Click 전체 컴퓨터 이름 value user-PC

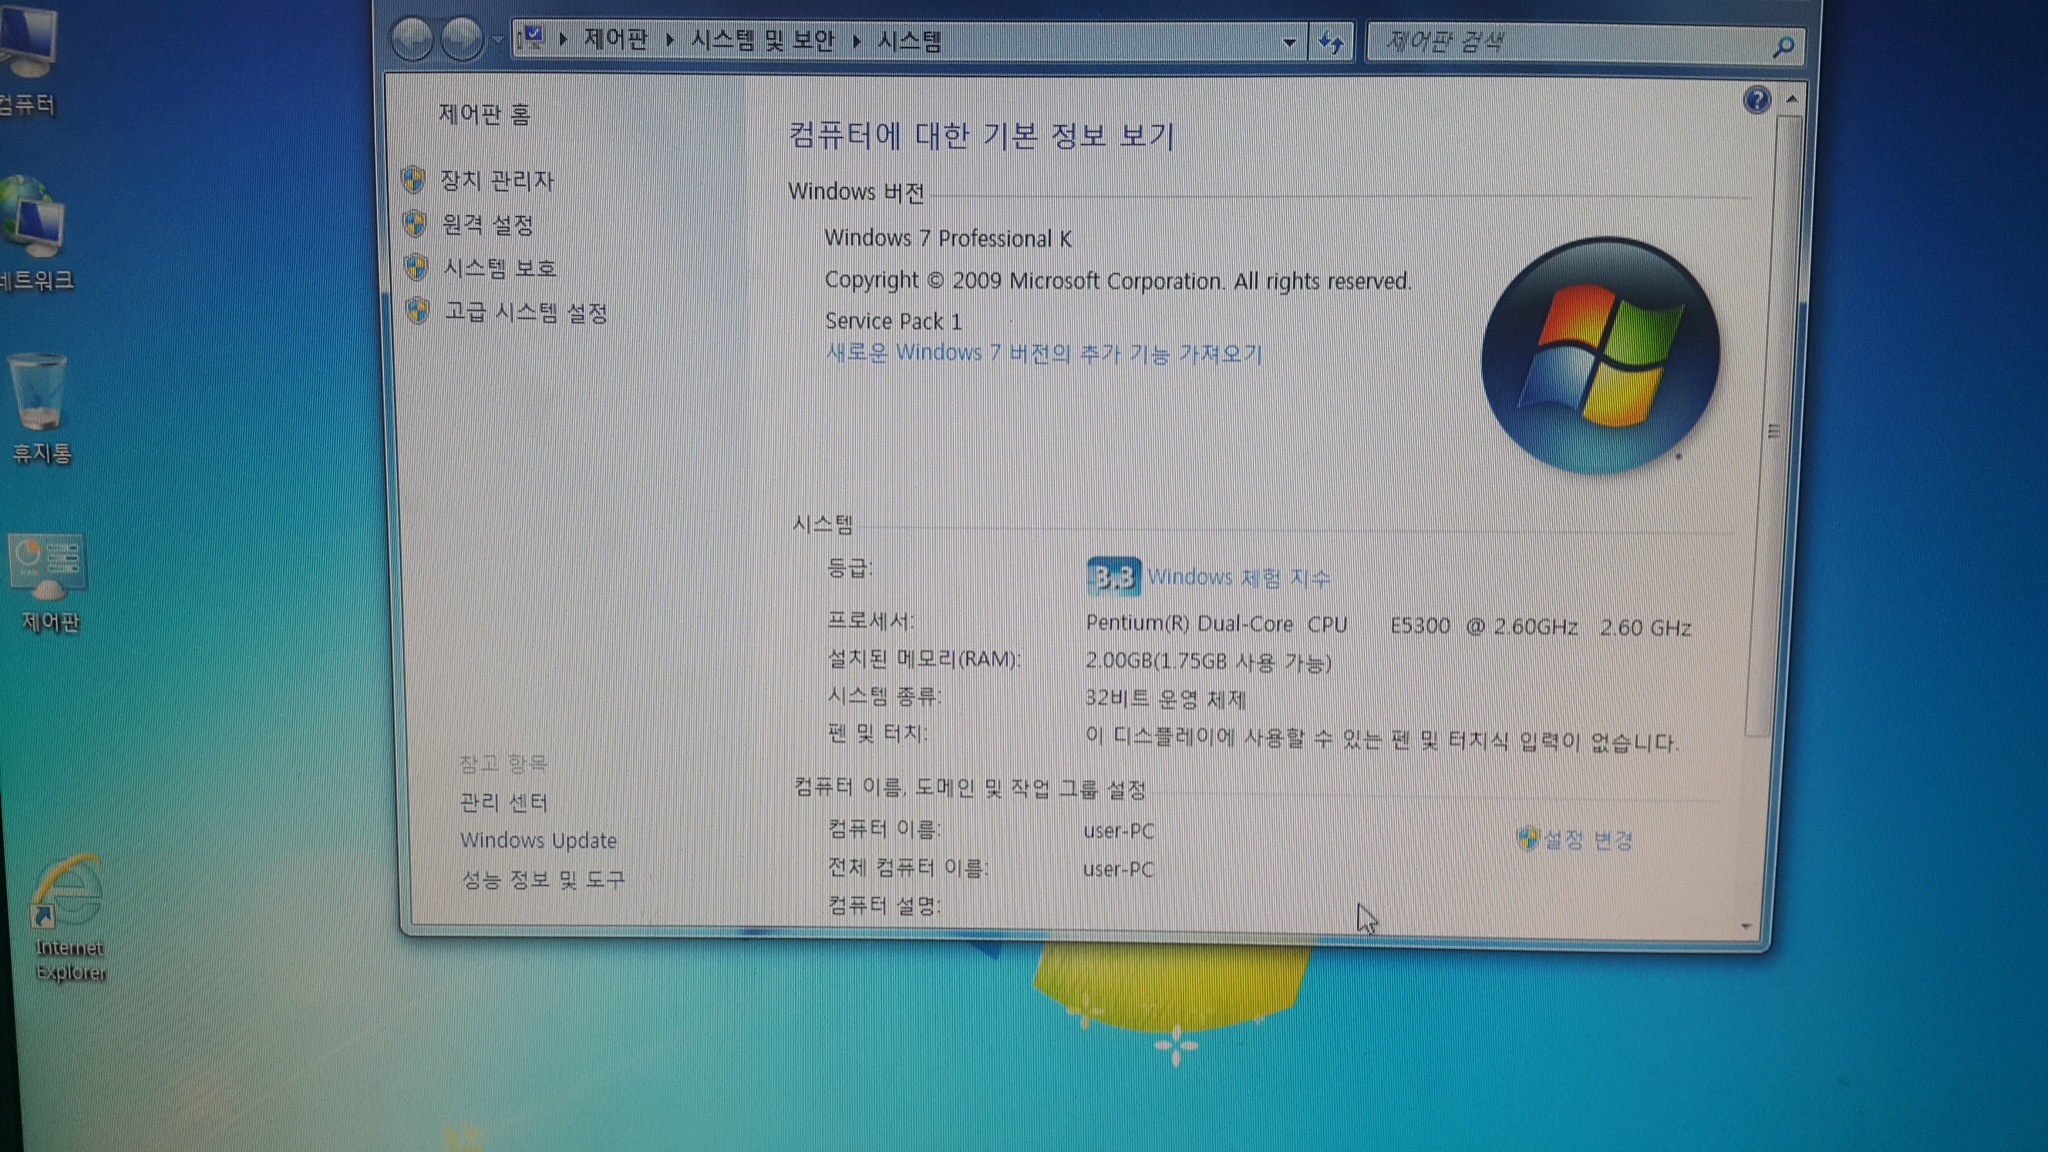(1118, 869)
